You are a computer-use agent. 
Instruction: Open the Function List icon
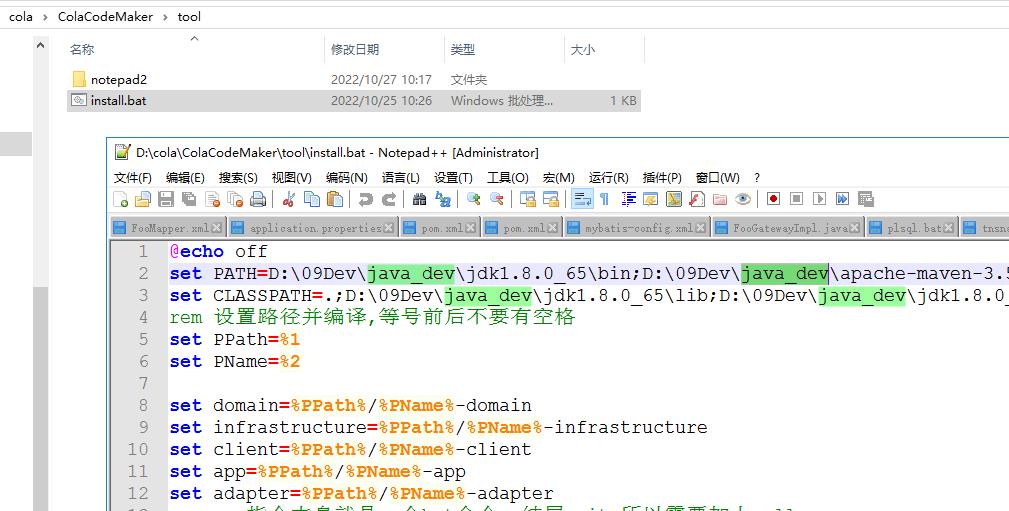click(697, 200)
